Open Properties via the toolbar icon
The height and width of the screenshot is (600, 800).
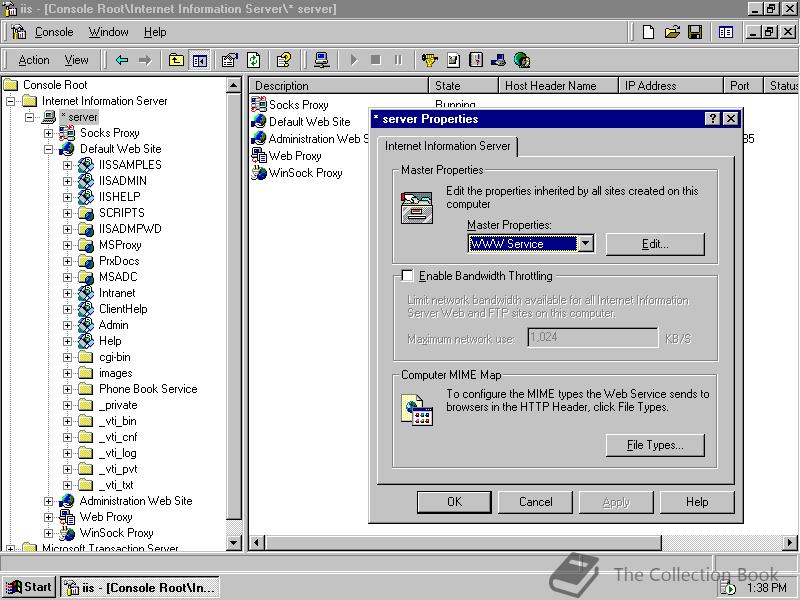pos(230,60)
